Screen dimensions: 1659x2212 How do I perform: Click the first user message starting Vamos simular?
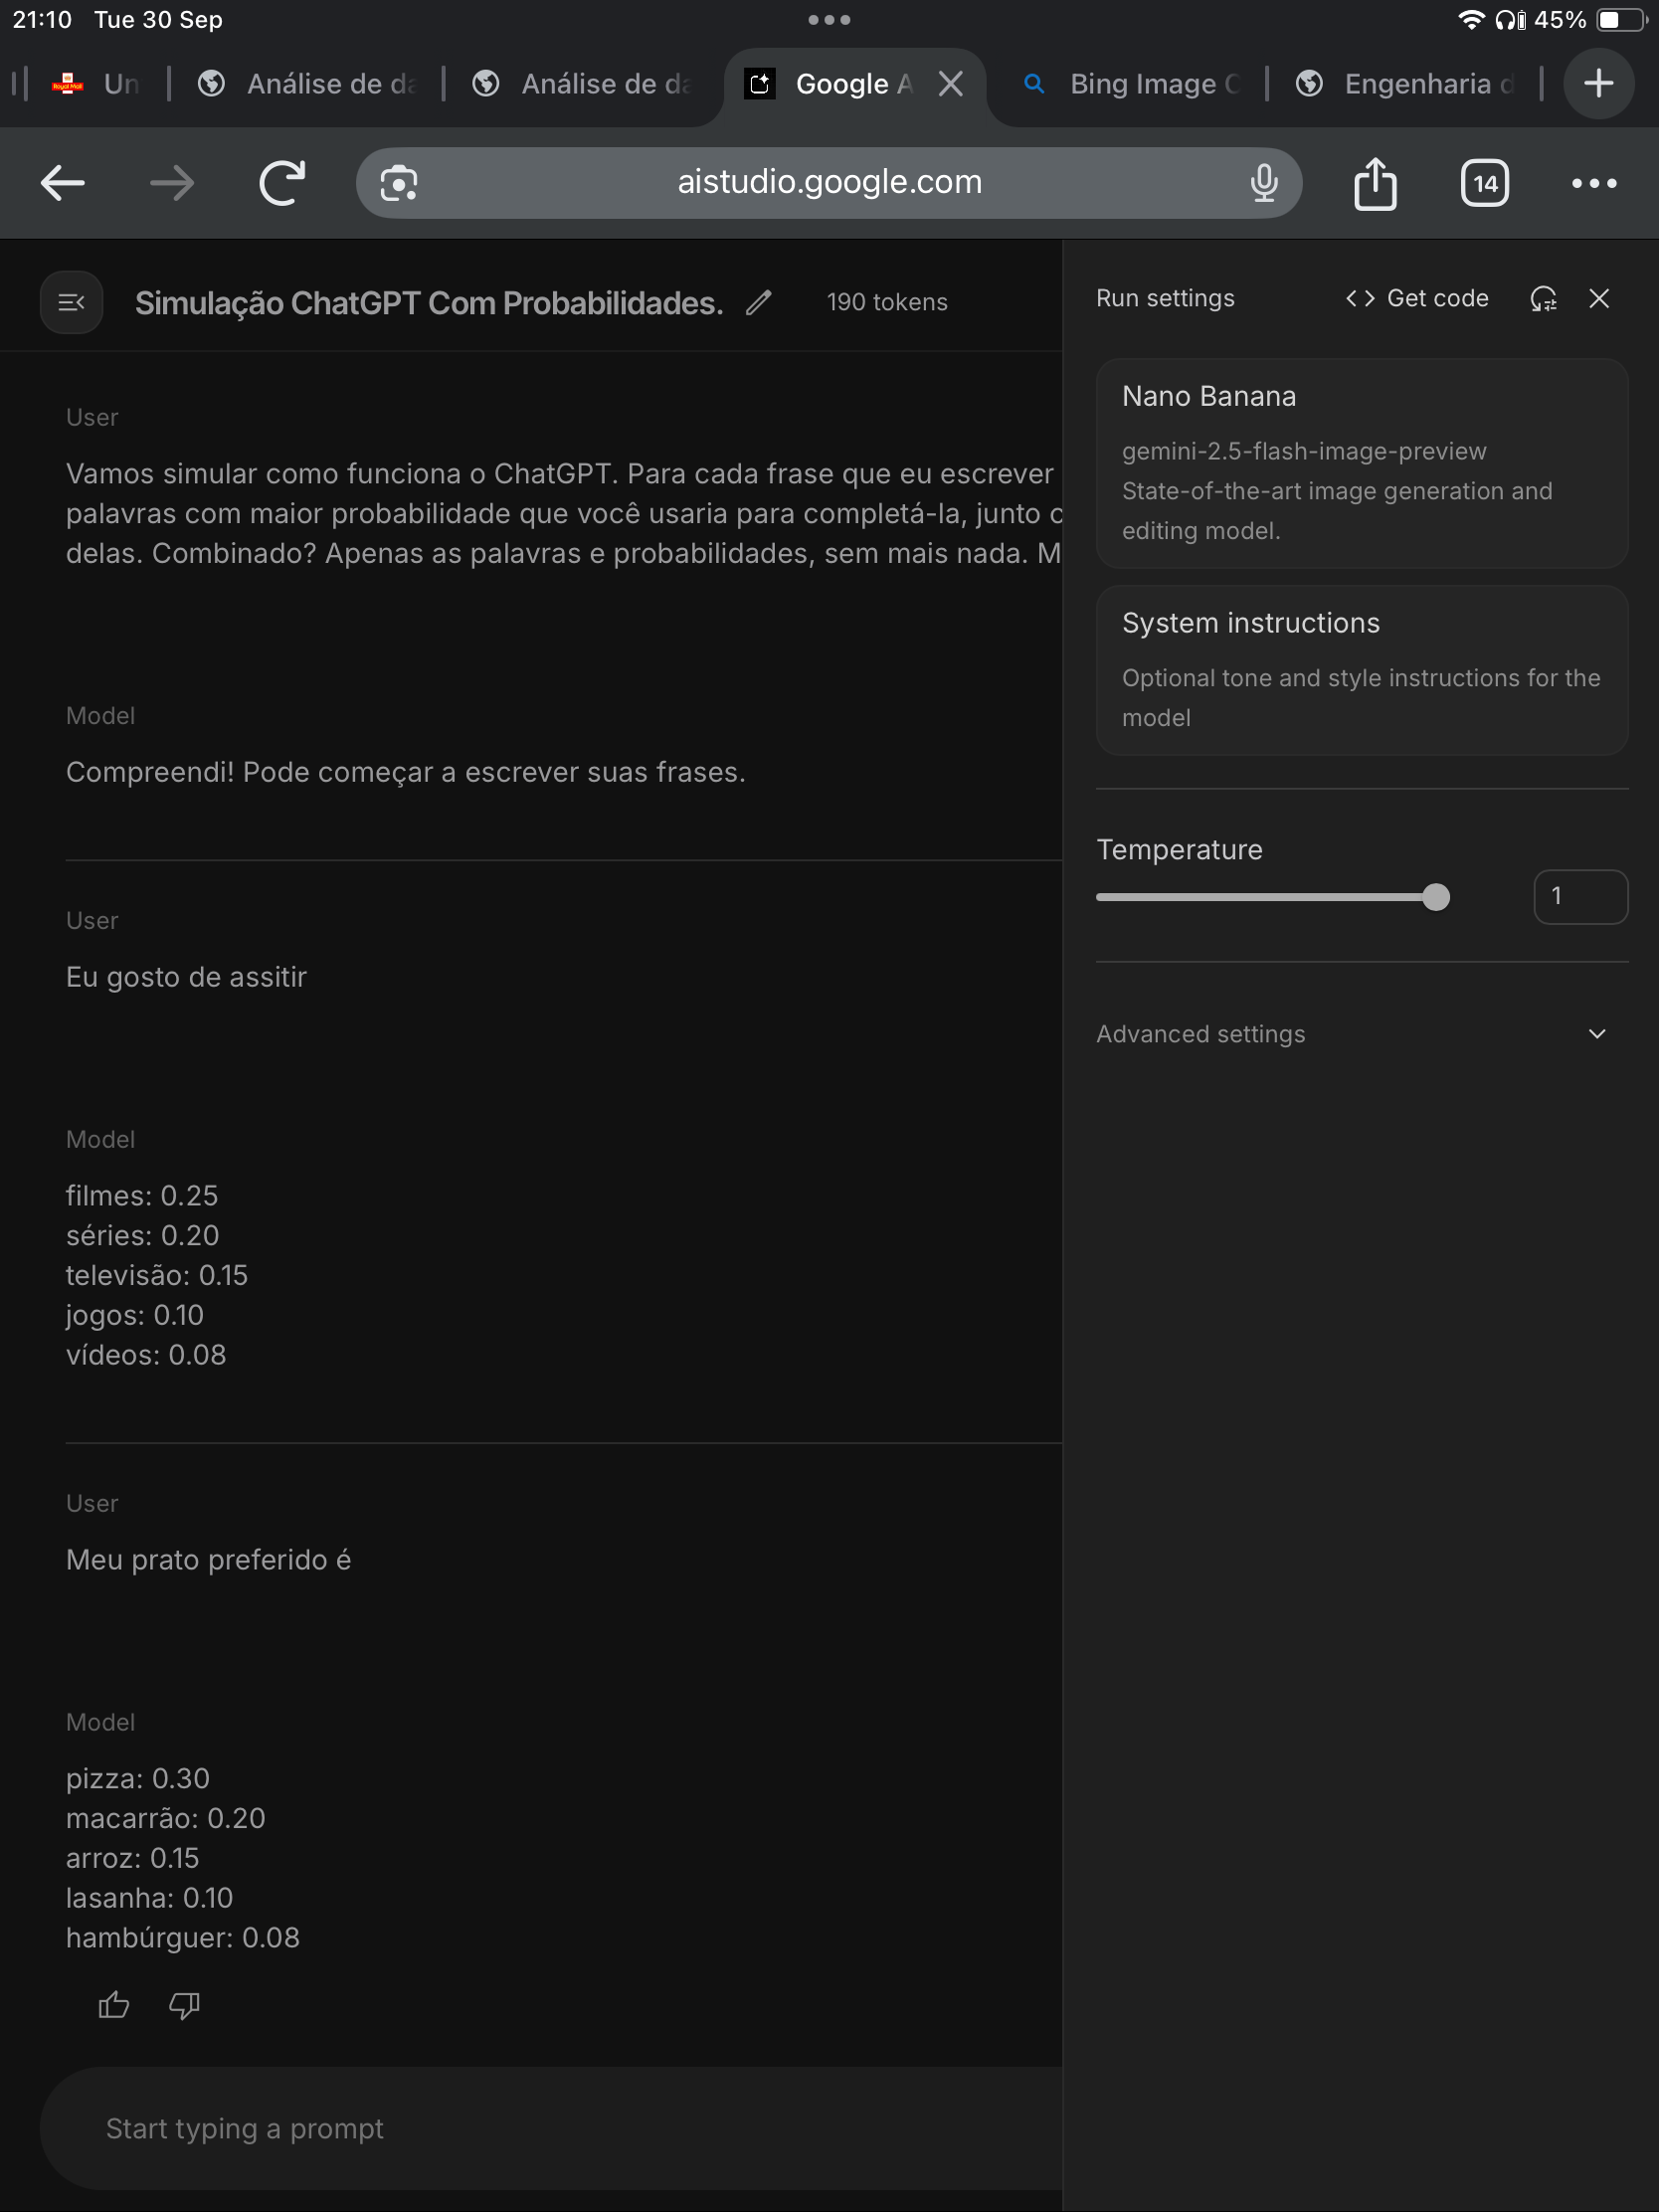(564, 513)
